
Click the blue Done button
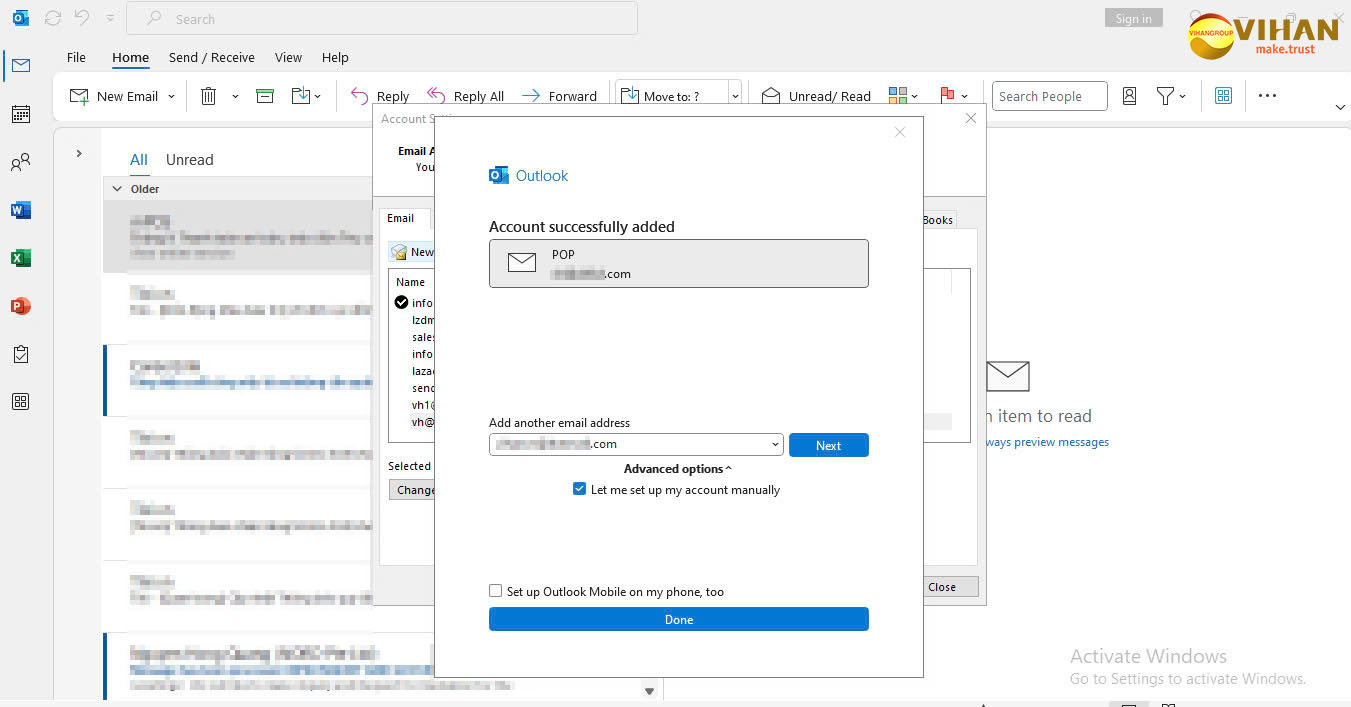(678, 619)
